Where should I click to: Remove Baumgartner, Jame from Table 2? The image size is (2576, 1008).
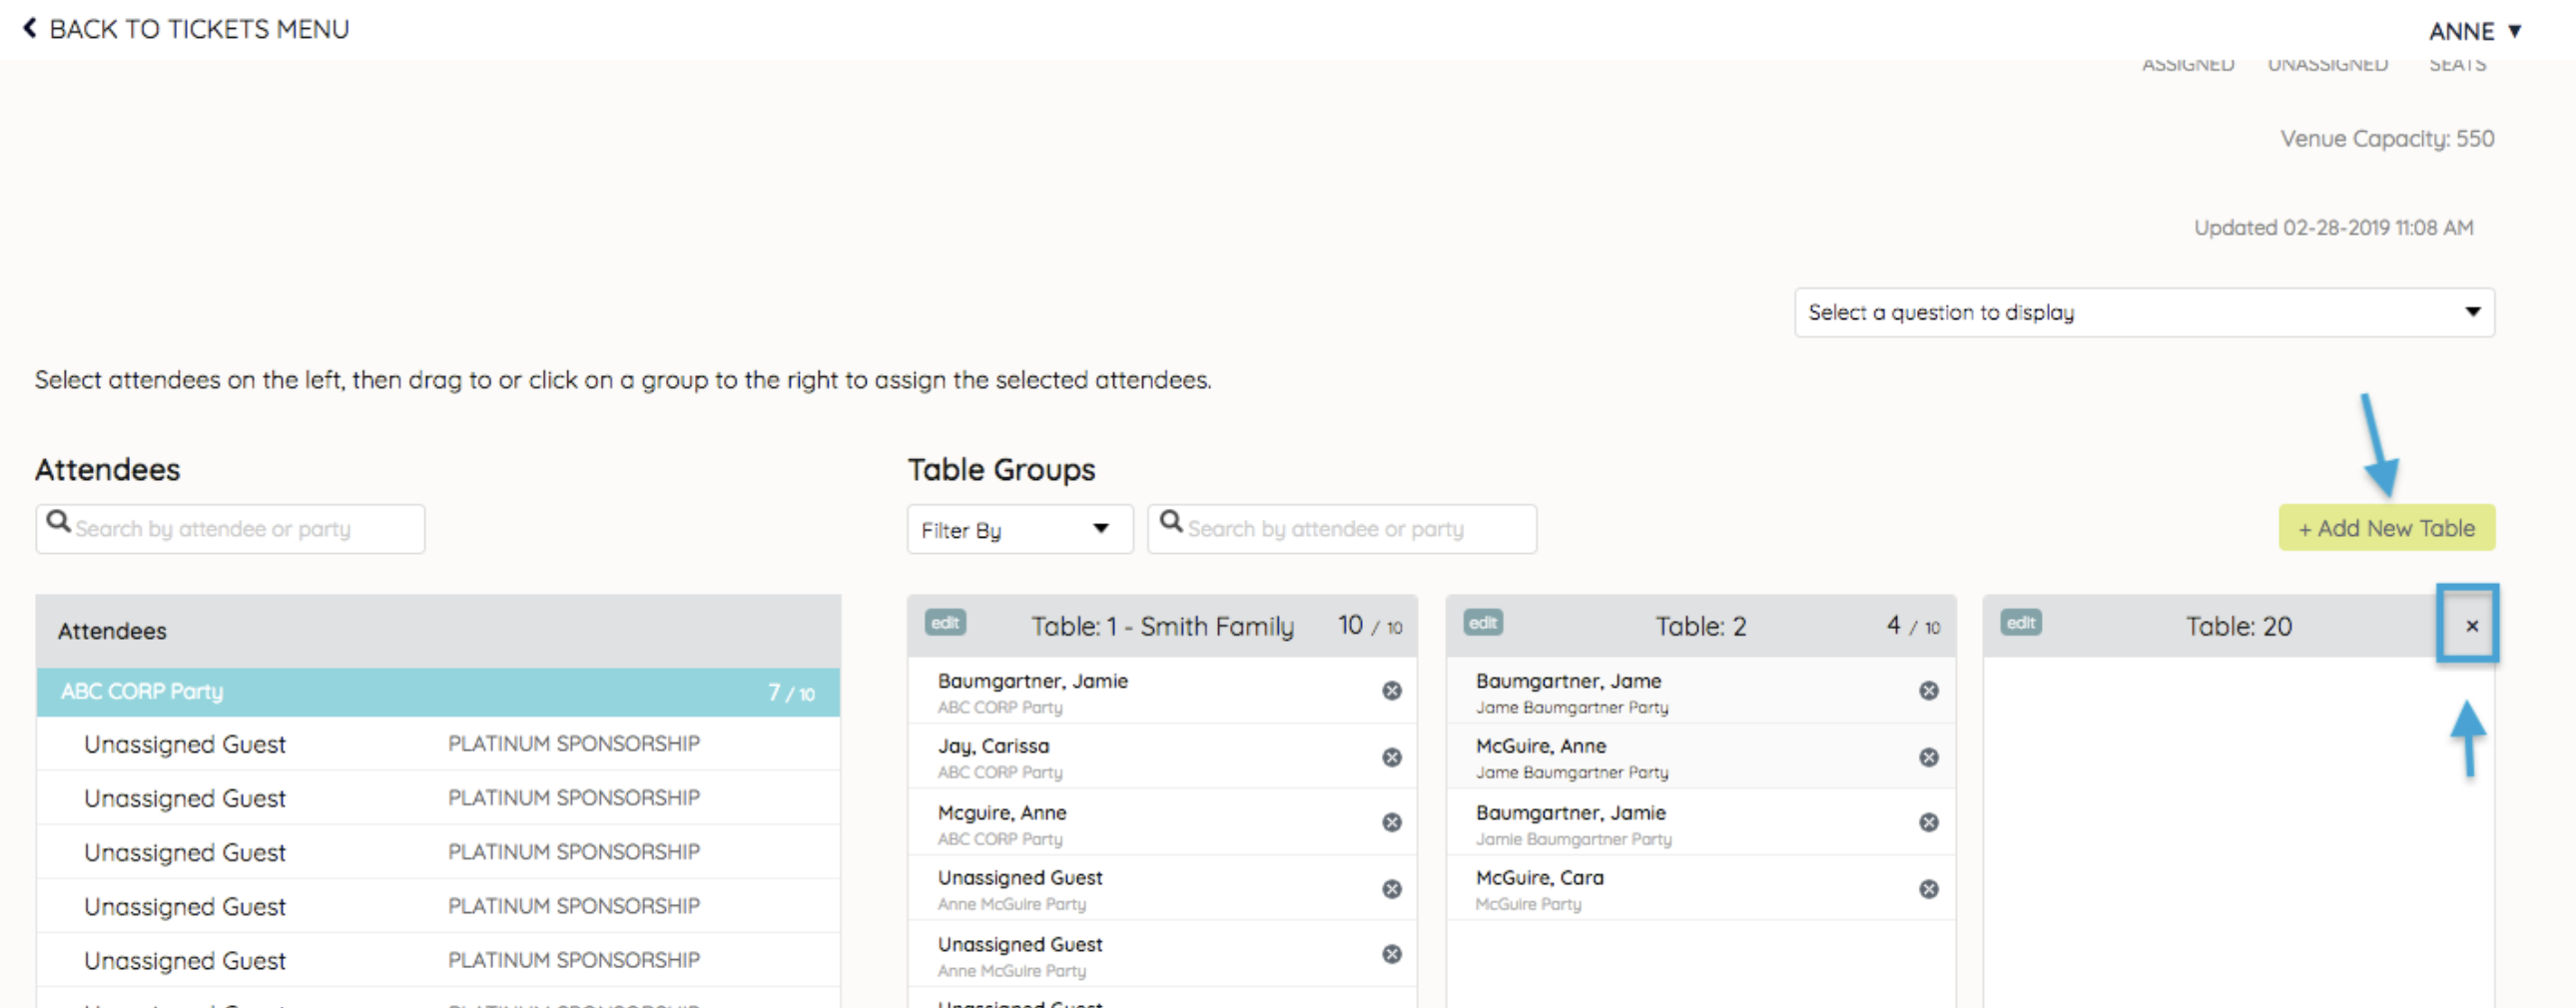1929,691
